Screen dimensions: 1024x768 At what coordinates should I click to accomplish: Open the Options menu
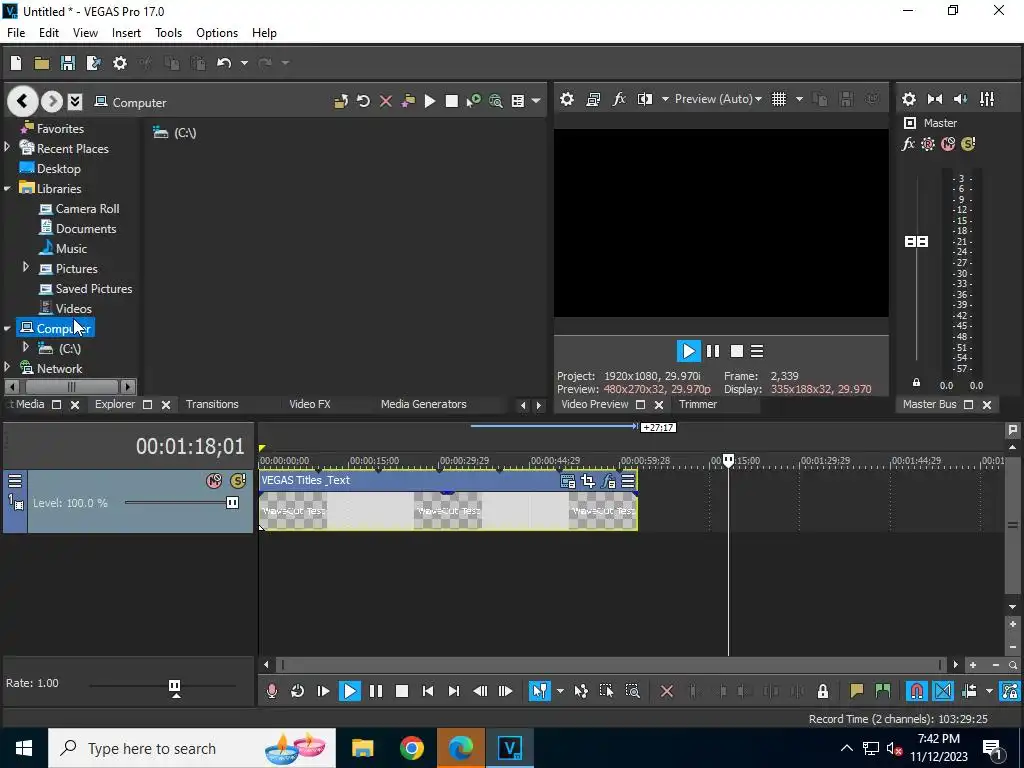217,33
